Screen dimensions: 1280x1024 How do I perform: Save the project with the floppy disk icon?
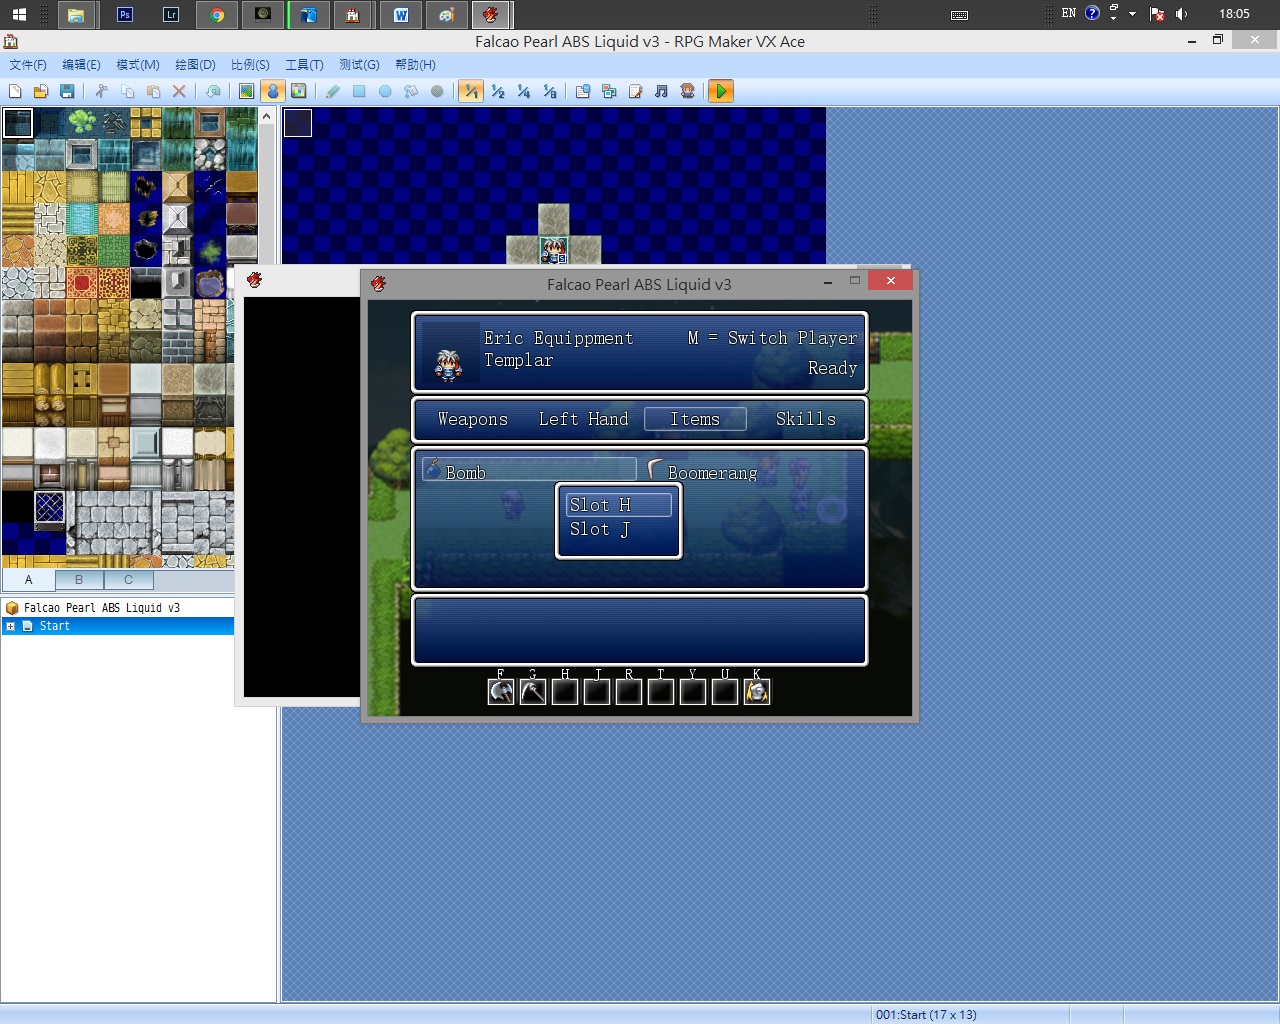(x=67, y=91)
